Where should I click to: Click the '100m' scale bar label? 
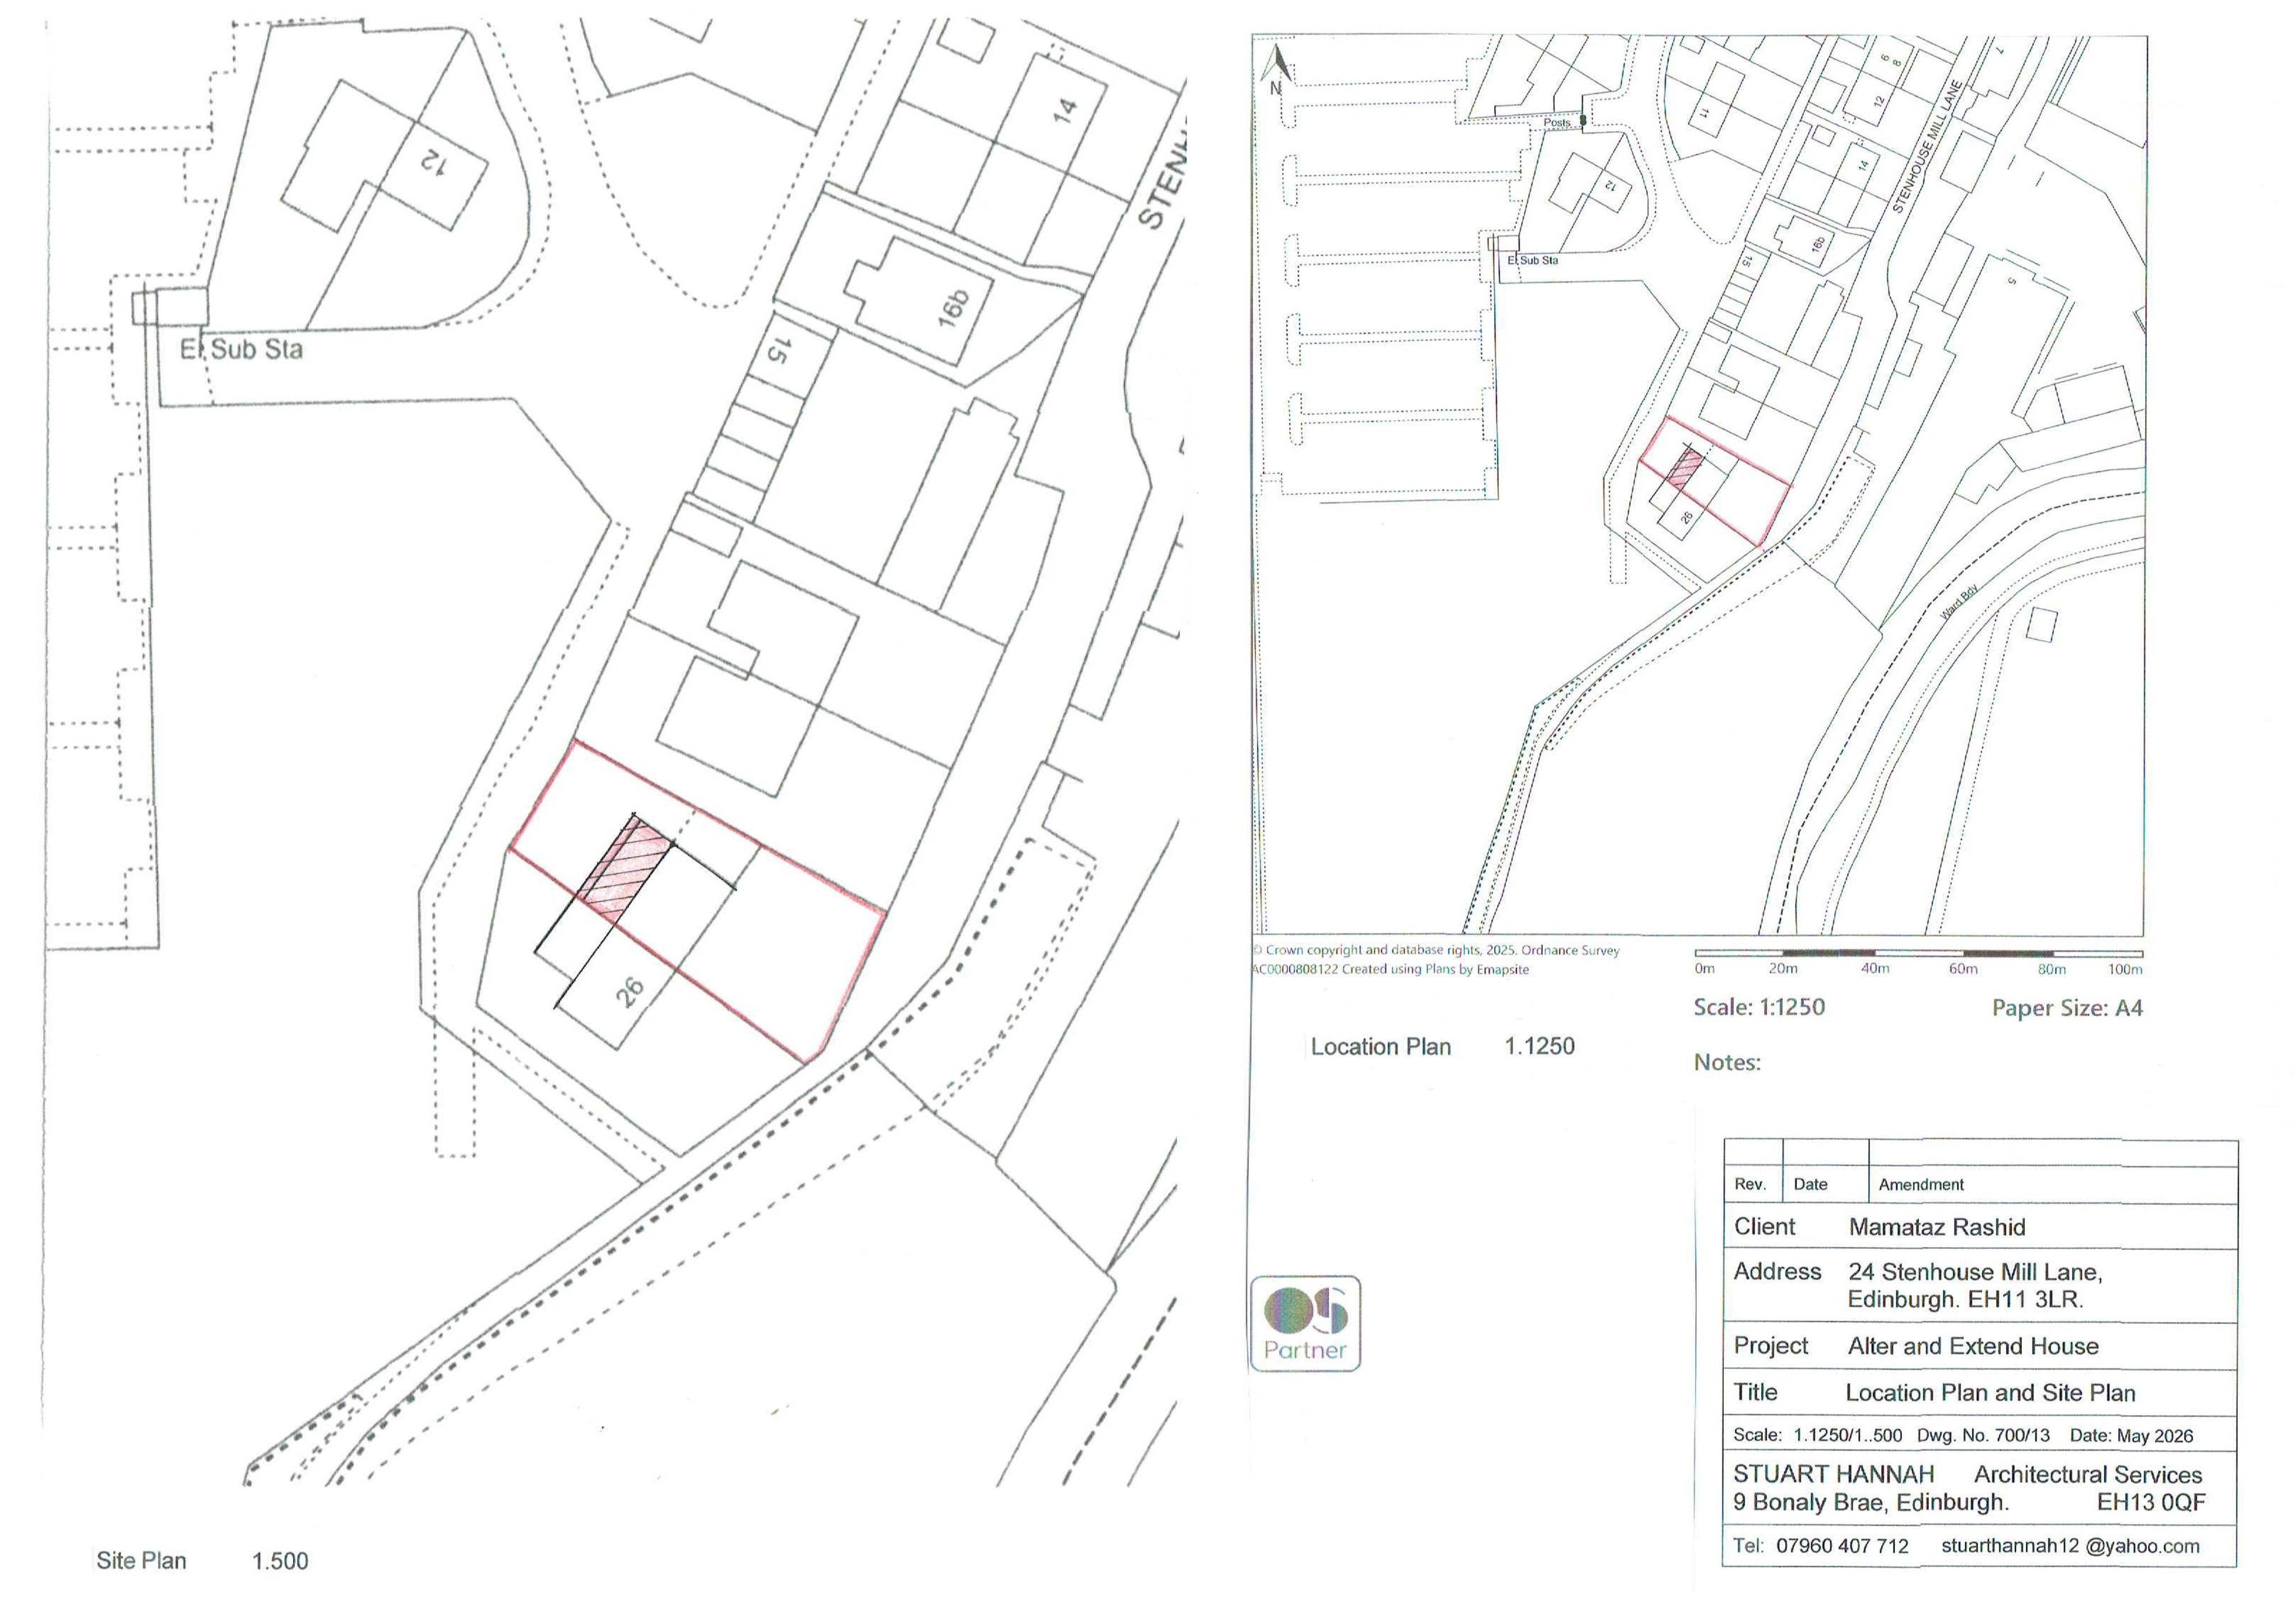(x=2125, y=969)
